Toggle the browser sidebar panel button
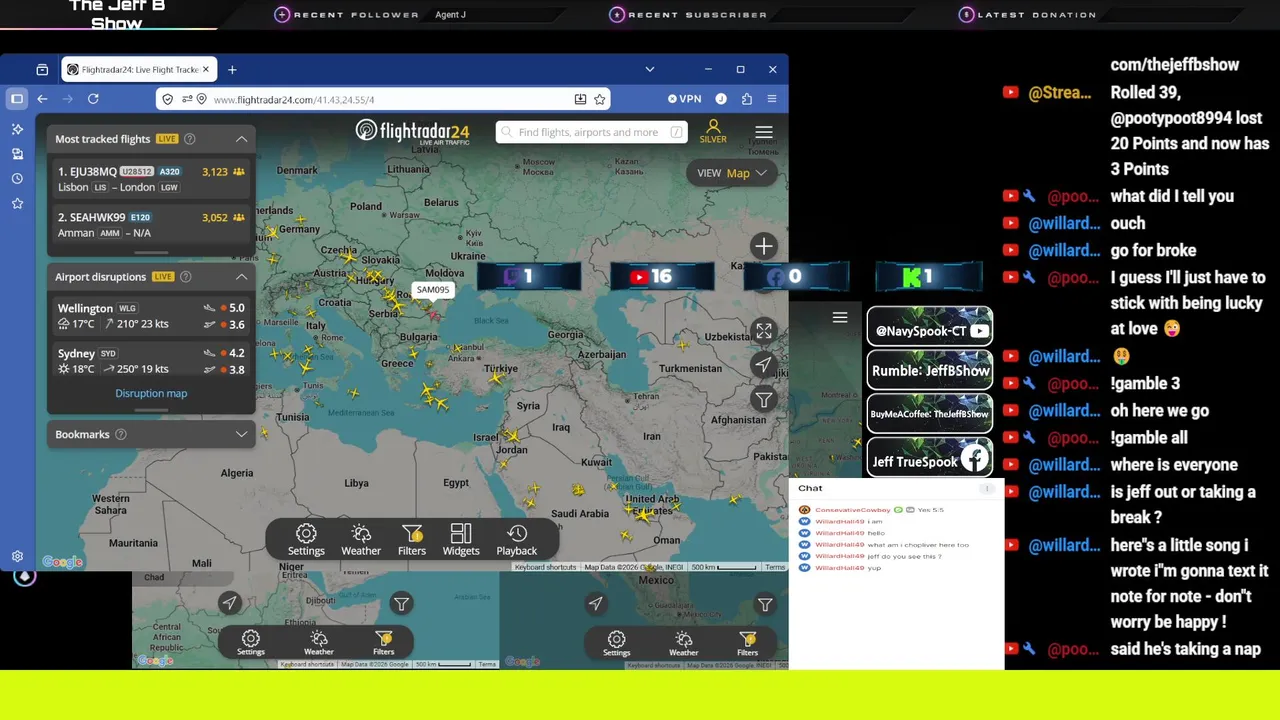Screen dimensions: 1280x720 pyautogui.click(x=17, y=99)
